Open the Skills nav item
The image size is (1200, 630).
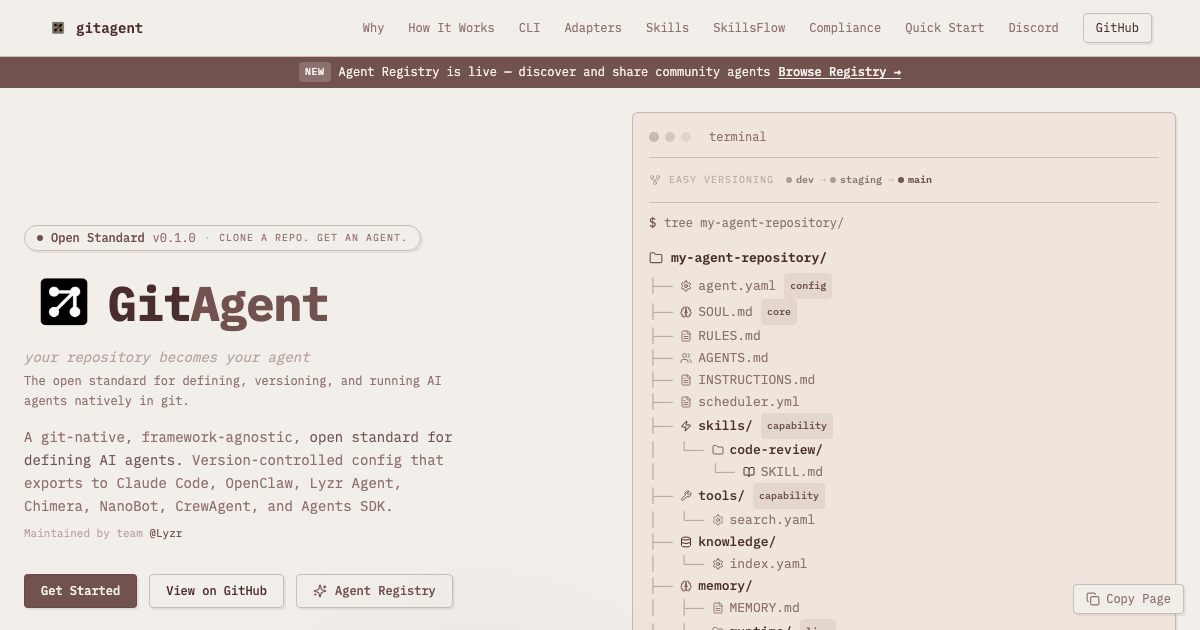click(667, 28)
